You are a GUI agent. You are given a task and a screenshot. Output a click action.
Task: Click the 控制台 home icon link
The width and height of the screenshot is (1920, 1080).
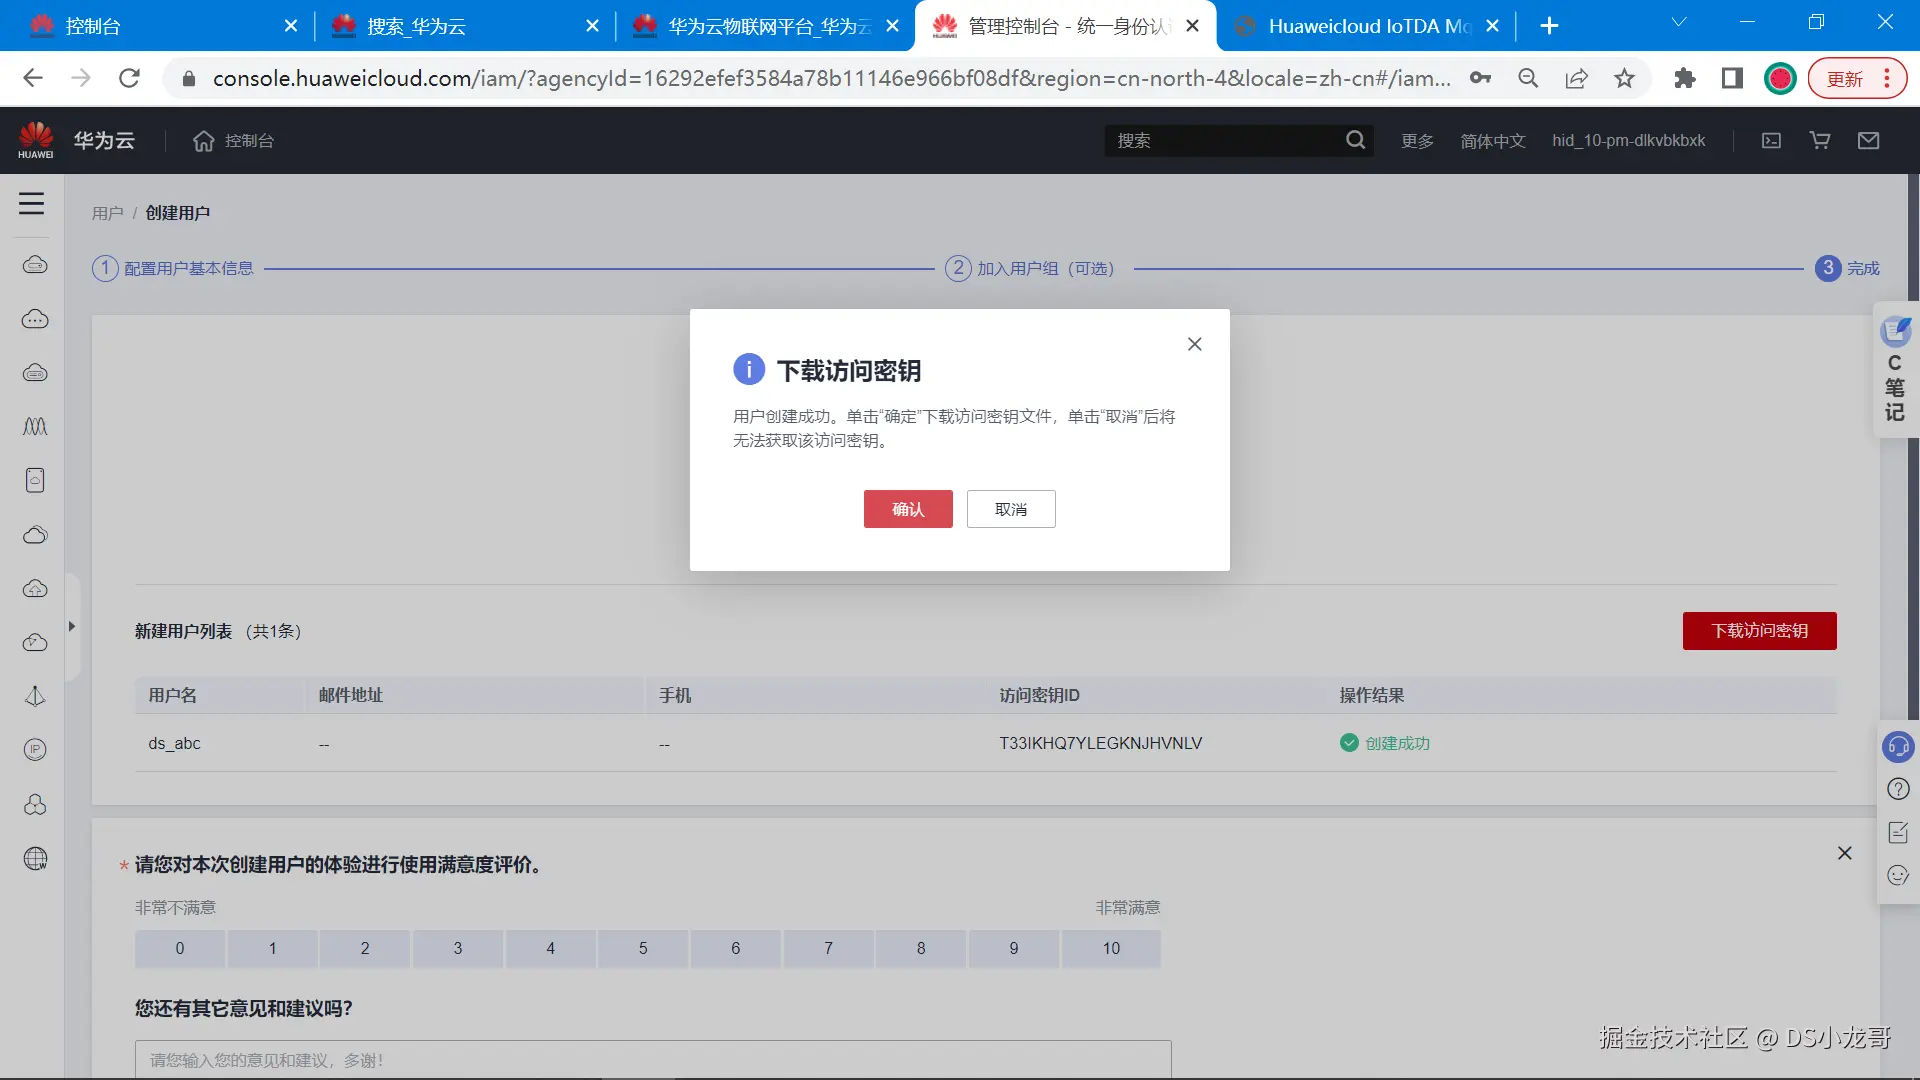[x=233, y=141]
